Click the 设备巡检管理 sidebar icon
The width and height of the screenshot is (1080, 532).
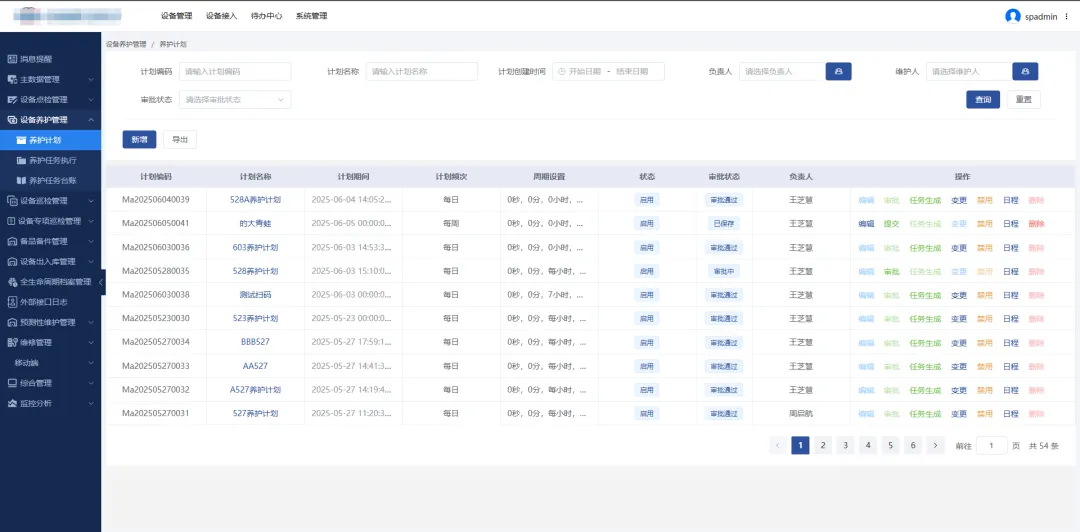pos(12,201)
